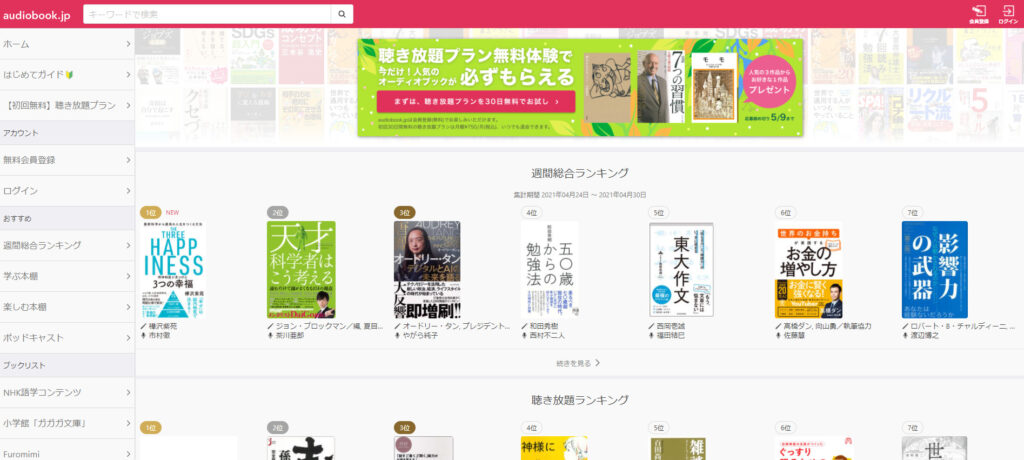Open はじめてガイド in the sidebar
The height and width of the screenshot is (460, 1024).
point(67,74)
